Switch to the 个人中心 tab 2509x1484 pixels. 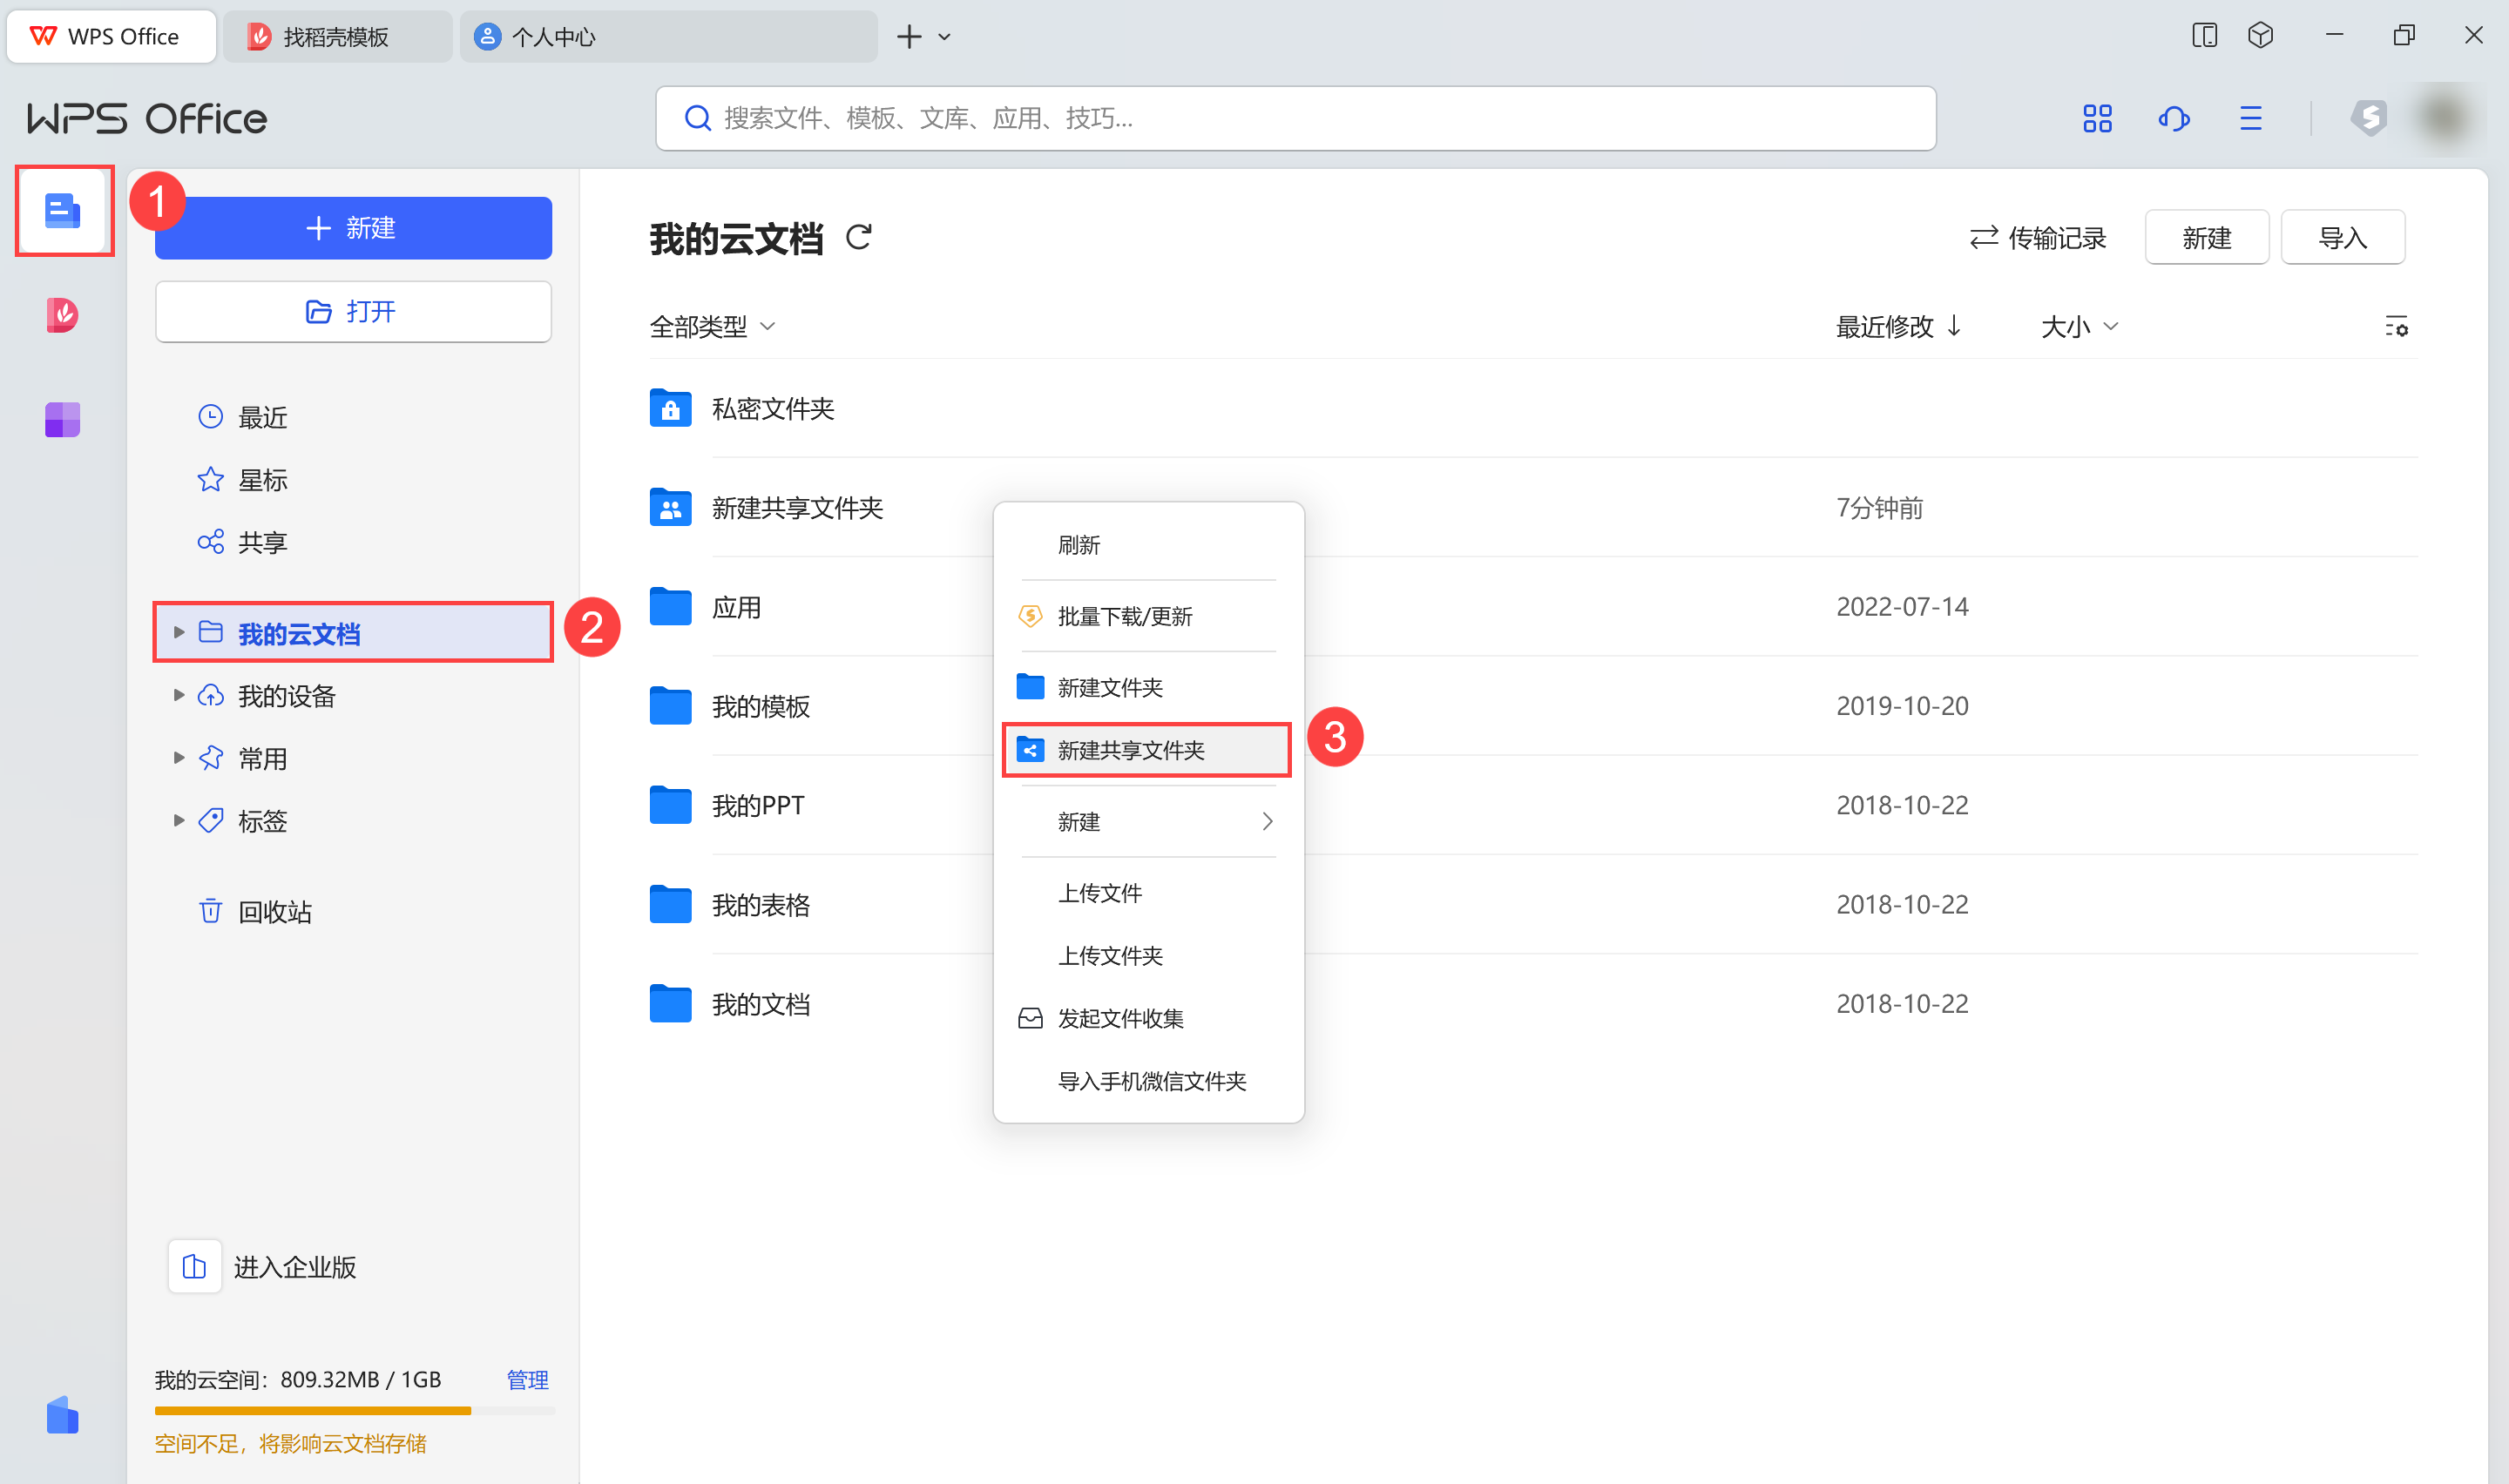click(553, 37)
